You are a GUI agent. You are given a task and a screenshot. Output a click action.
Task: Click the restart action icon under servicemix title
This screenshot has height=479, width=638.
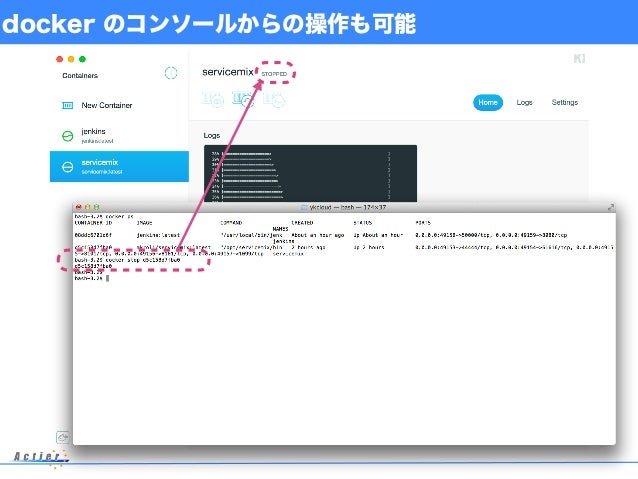click(x=243, y=99)
